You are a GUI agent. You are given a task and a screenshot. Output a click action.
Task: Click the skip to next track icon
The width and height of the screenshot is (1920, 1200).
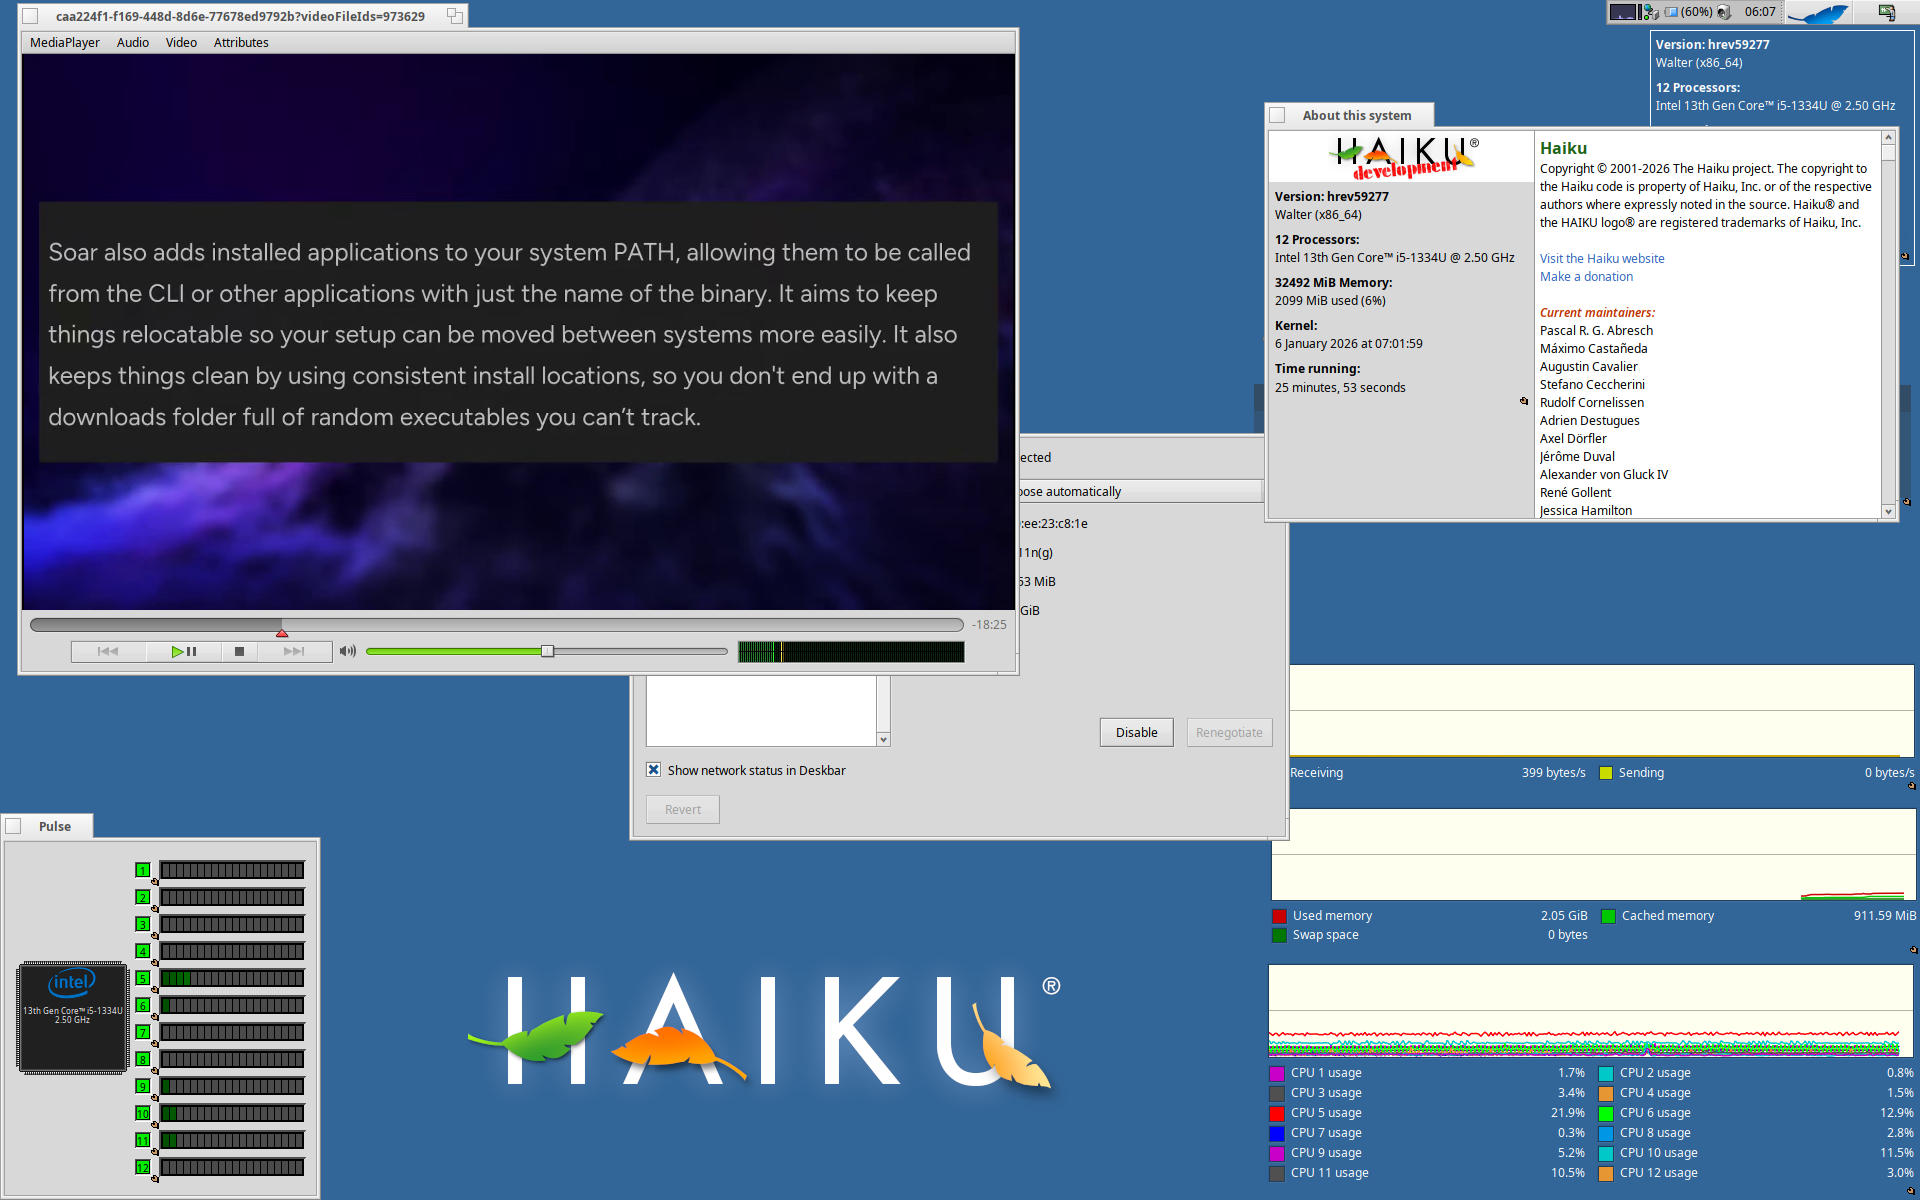(x=294, y=651)
